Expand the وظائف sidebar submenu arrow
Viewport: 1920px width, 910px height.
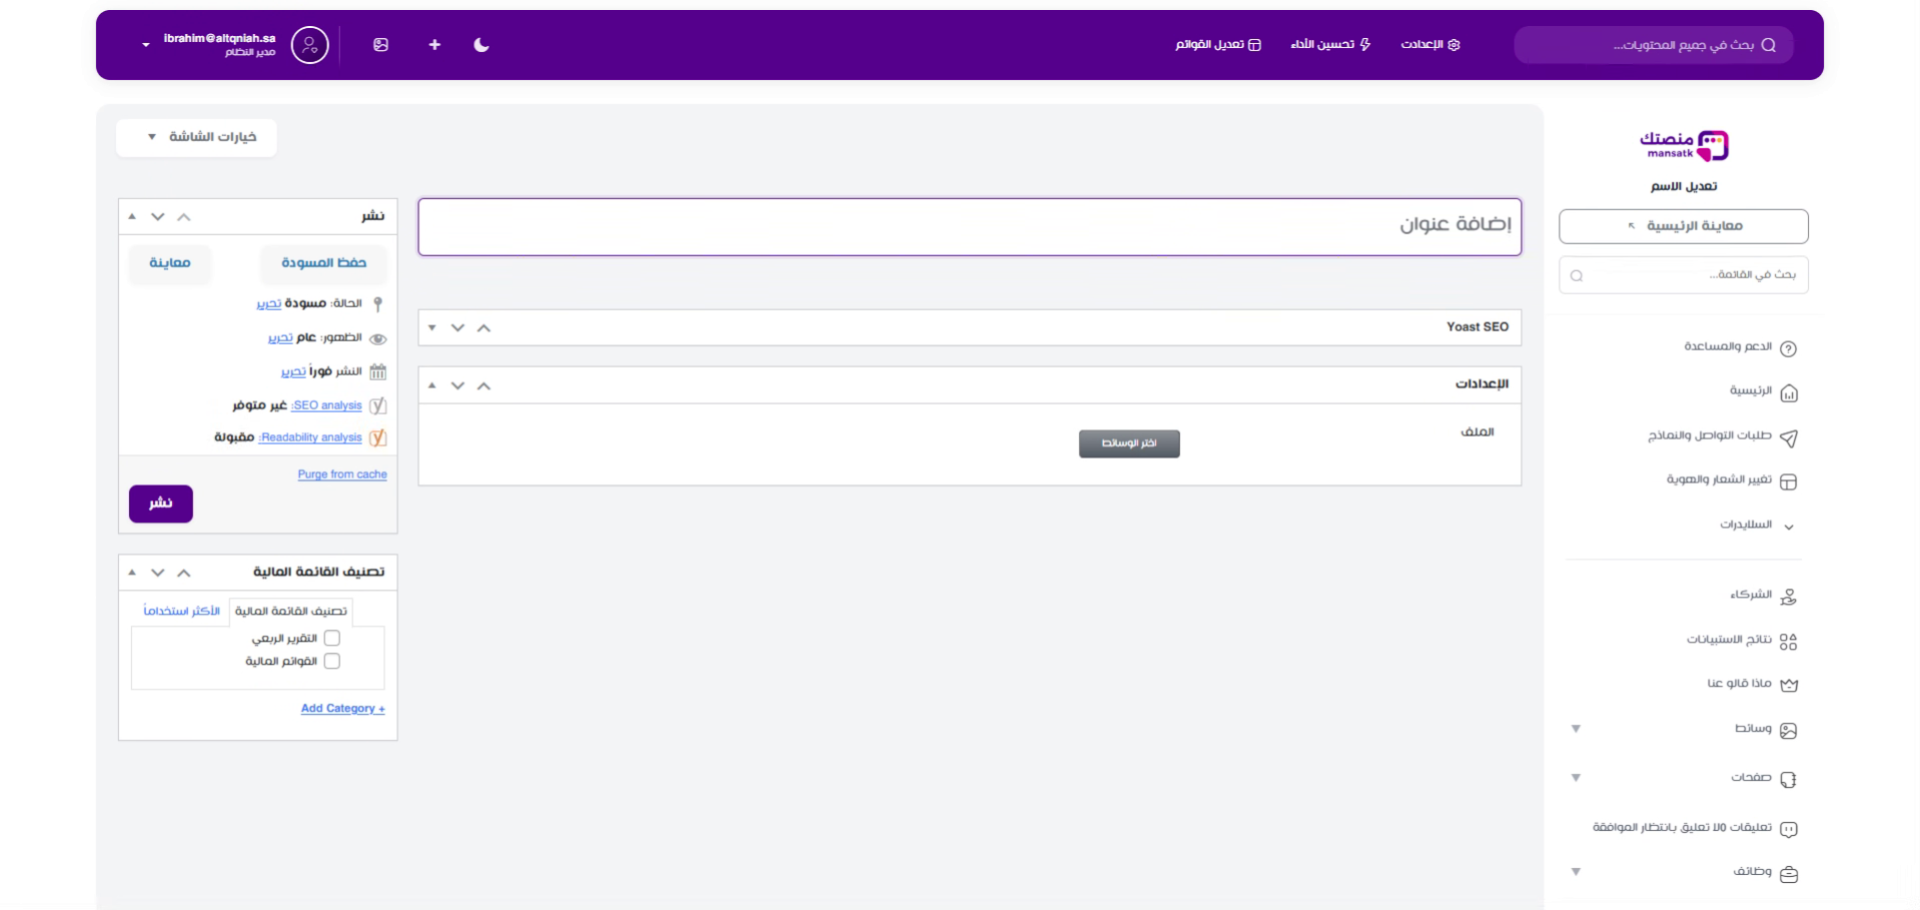pyautogui.click(x=1576, y=872)
